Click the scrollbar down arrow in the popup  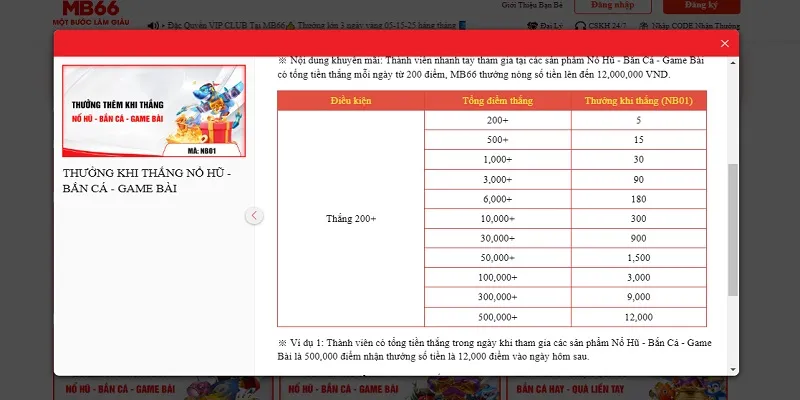734,368
